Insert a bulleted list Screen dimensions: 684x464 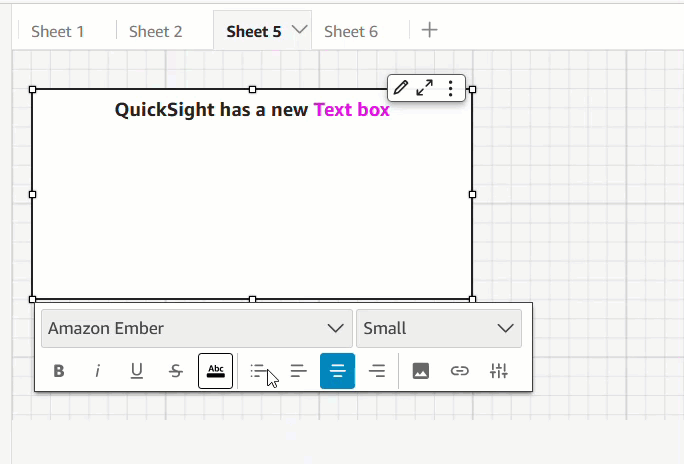259,371
